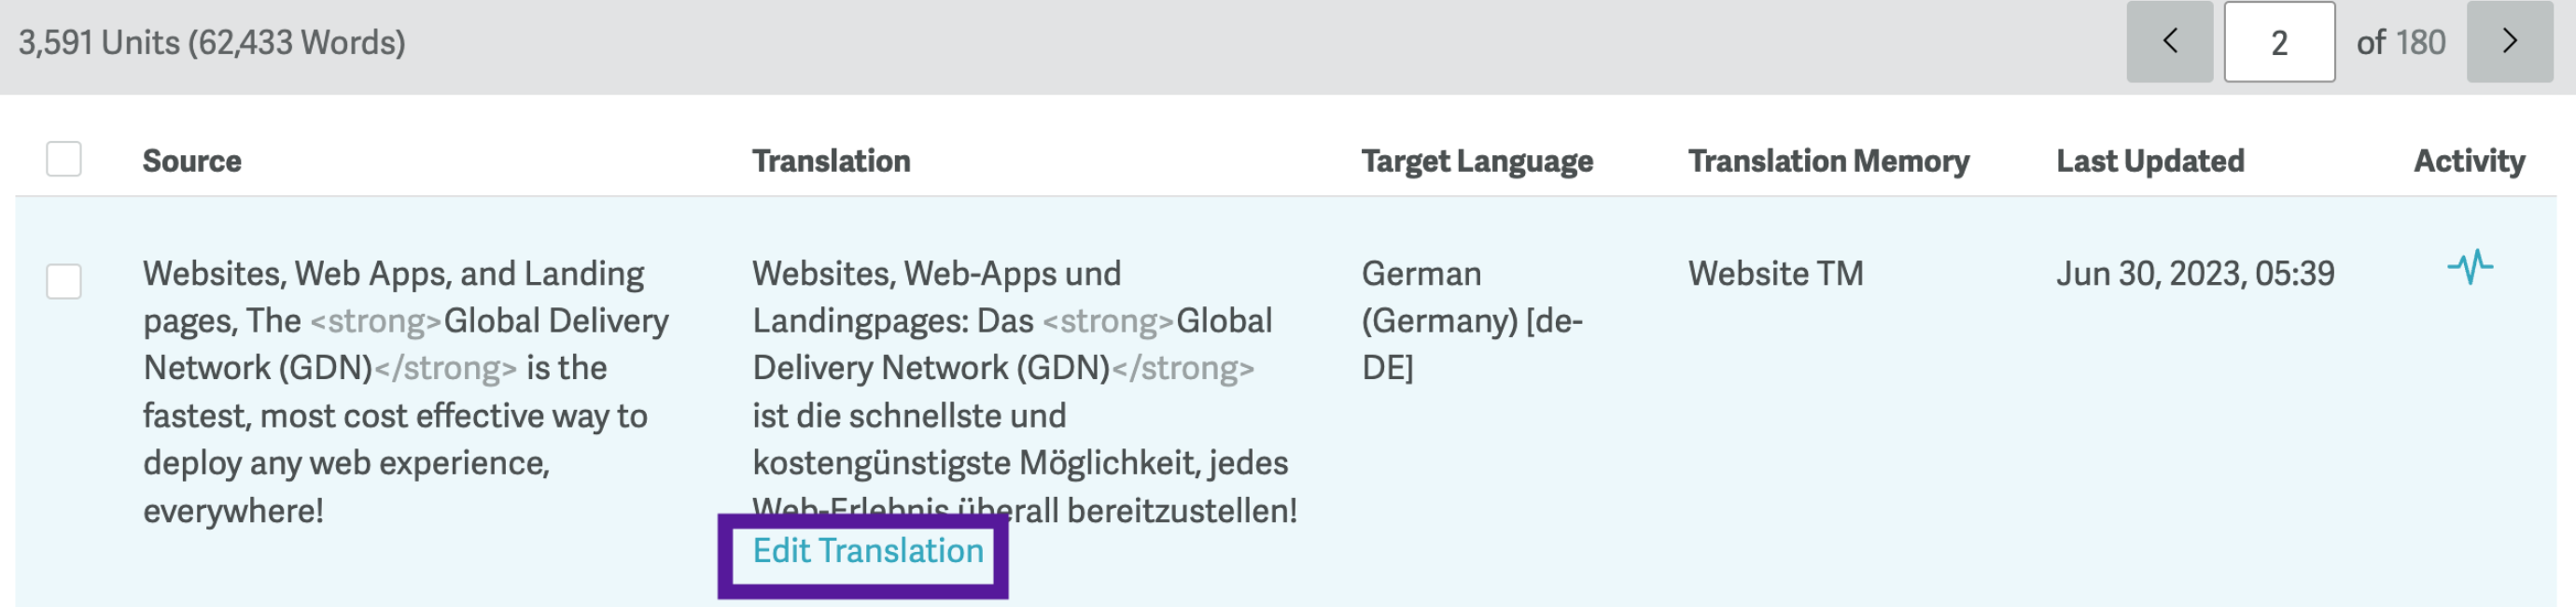Image resolution: width=2576 pixels, height=607 pixels.
Task: Check the box for the German translation row
Action: tap(64, 281)
